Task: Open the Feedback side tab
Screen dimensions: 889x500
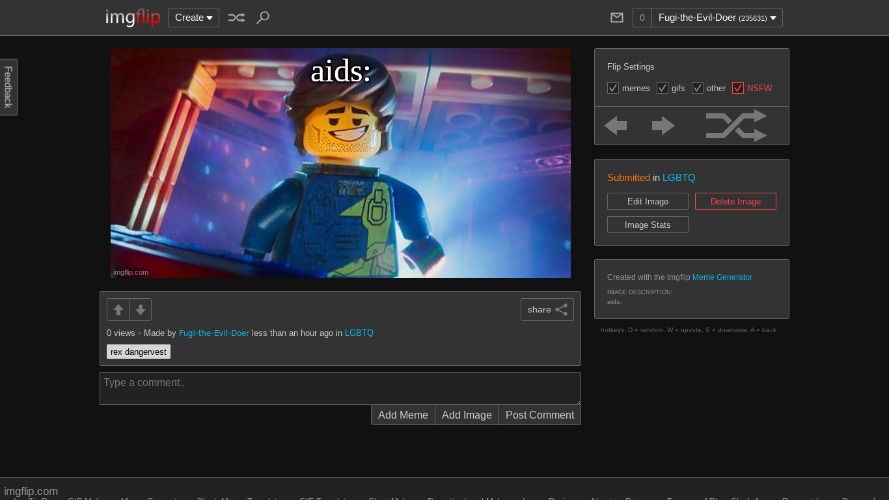Action: [9, 87]
